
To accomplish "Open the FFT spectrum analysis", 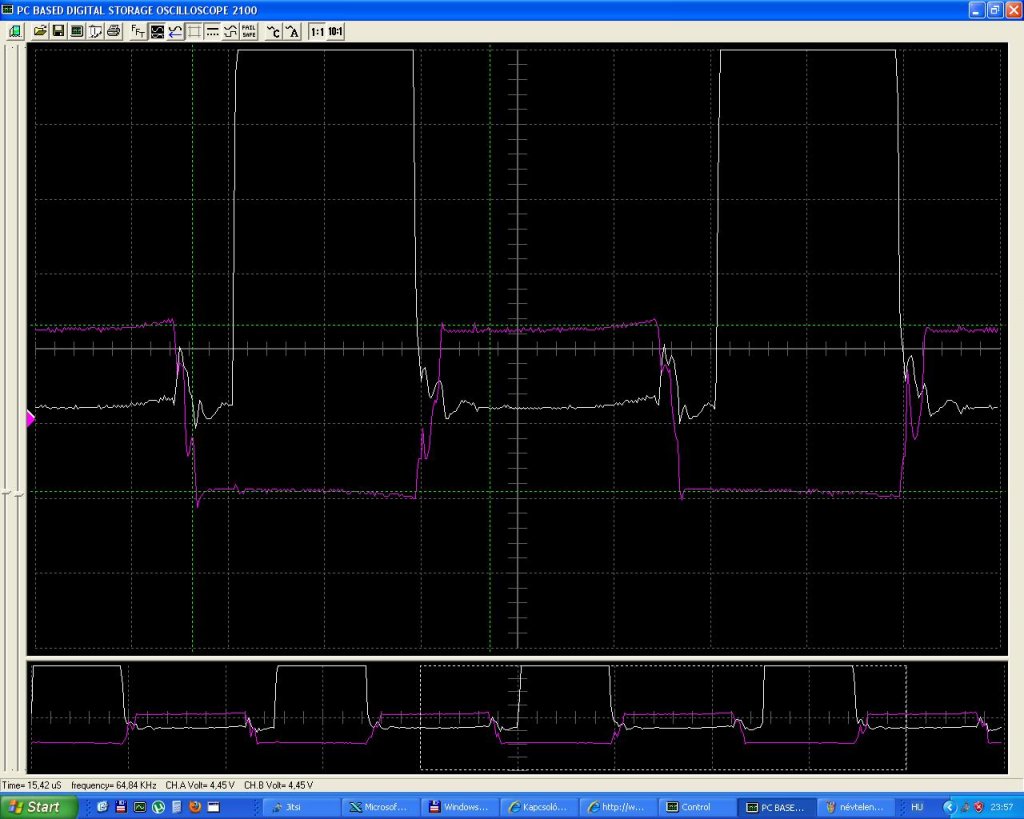I will click(138, 31).
